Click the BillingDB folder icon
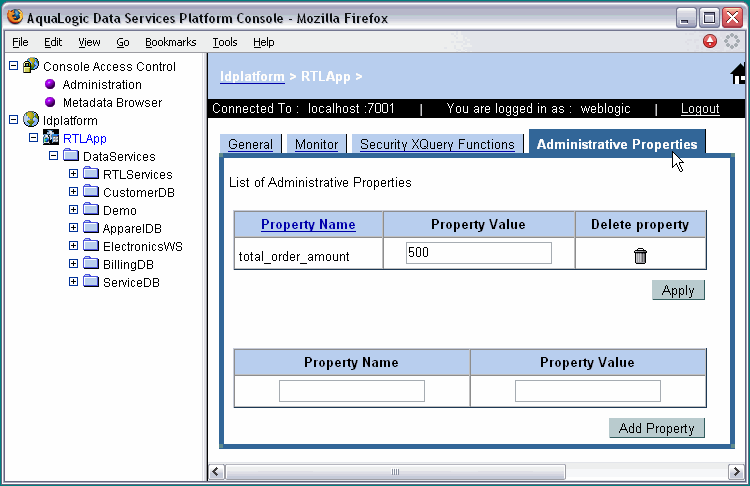This screenshot has width=750, height=486. coord(91,263)
